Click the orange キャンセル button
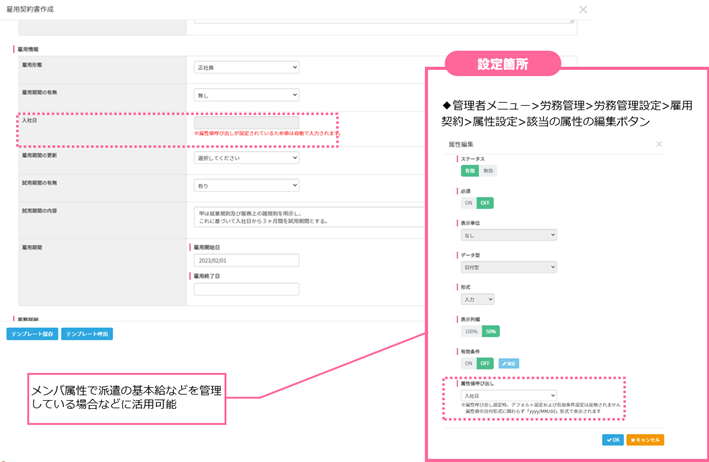 click(x=645, y=440)
